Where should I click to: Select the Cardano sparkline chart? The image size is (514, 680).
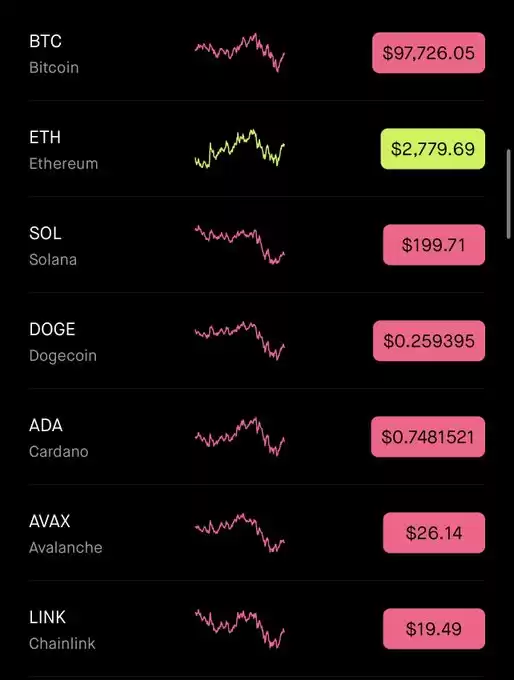tap(240, 437)
